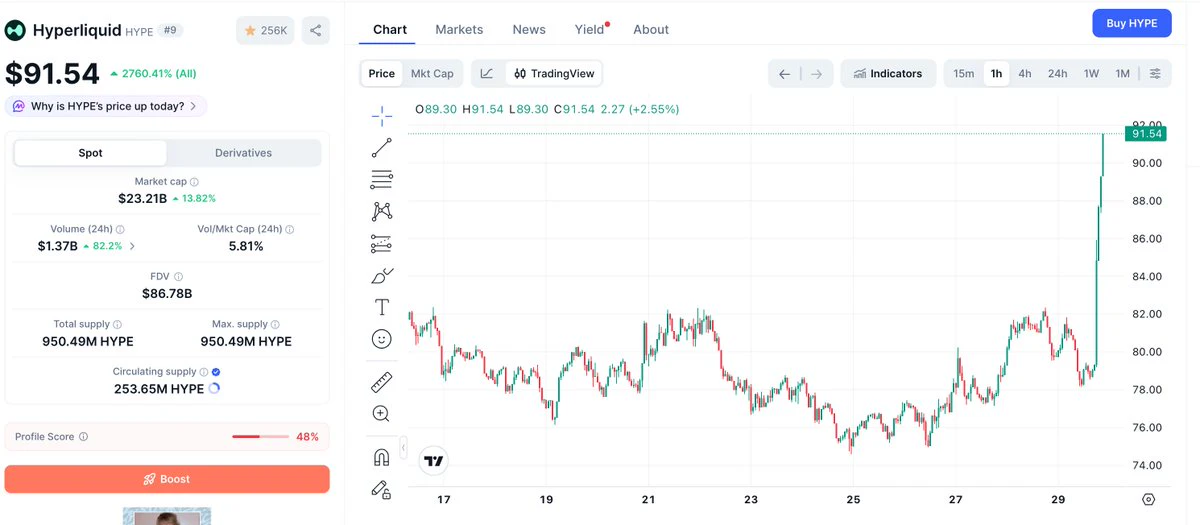Switch to Derivatives data
Viewport: 1200px width, 525px height.
(243, 153)
